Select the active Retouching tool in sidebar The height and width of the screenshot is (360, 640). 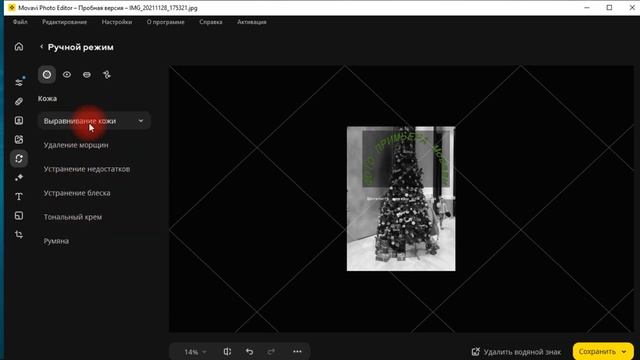tap(19, 158)
